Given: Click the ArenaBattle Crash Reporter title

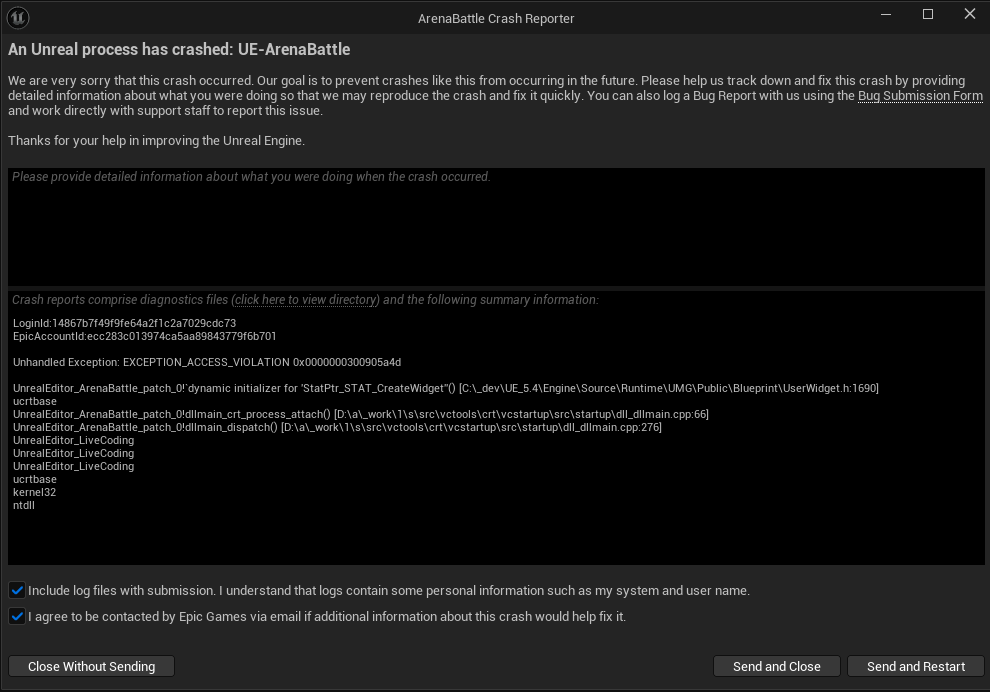Looking at the screenshot, I should point(496,19).
